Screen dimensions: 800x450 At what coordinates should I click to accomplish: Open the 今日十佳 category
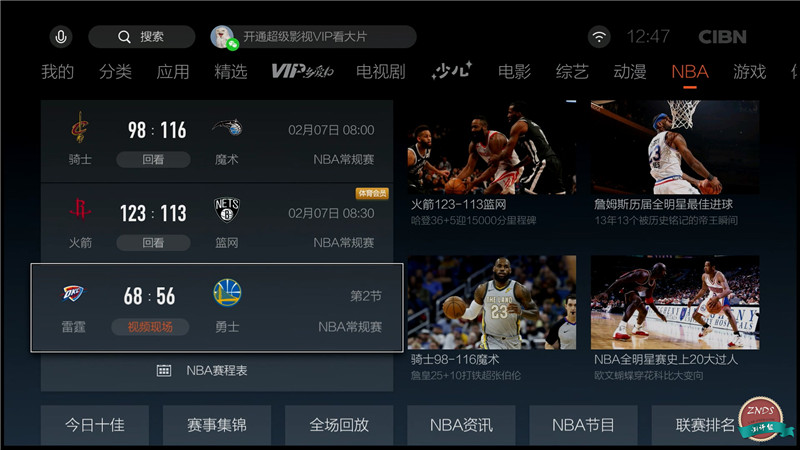point(95,425)
